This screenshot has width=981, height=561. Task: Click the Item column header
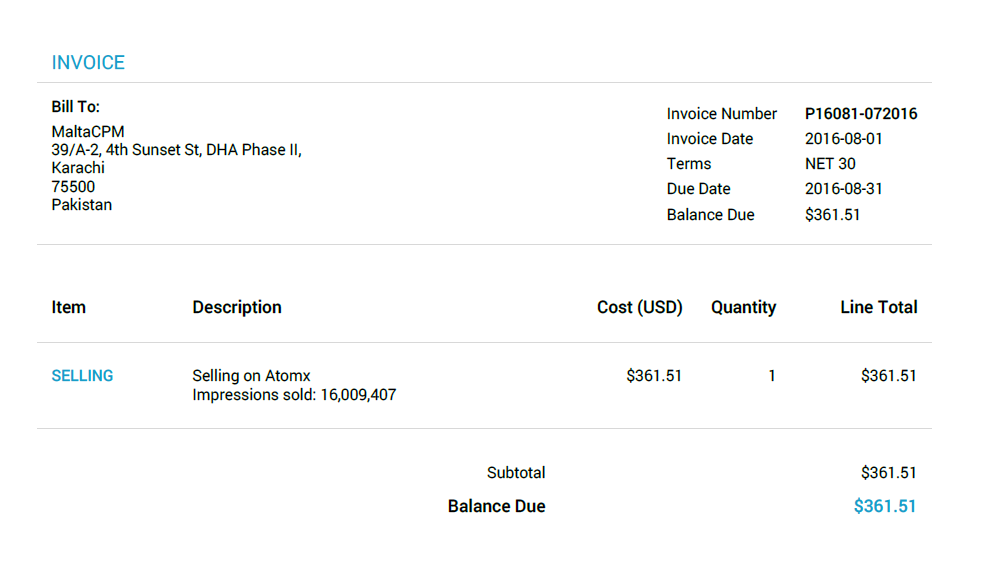click(68, 307)
